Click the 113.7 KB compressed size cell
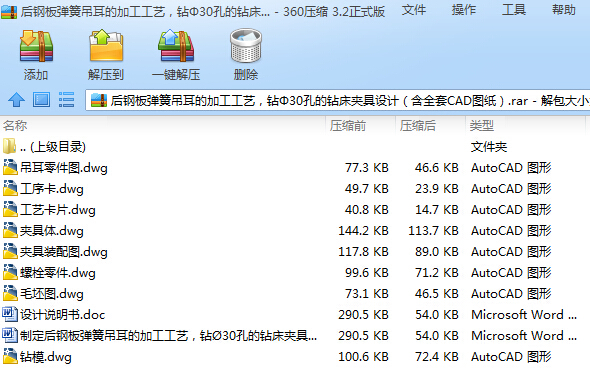The width and height of the screenshot is (590, 378). coord(433,231)
